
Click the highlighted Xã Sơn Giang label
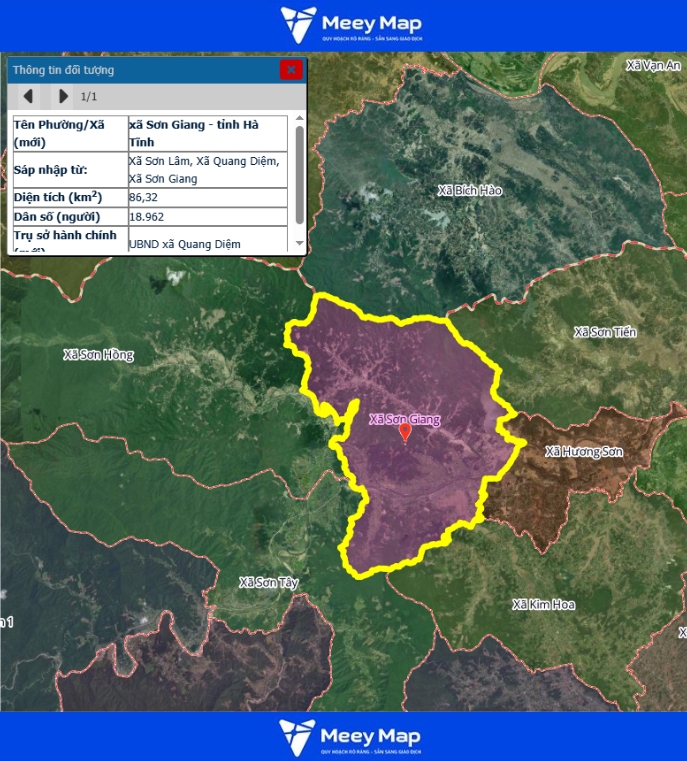(405, 419)
